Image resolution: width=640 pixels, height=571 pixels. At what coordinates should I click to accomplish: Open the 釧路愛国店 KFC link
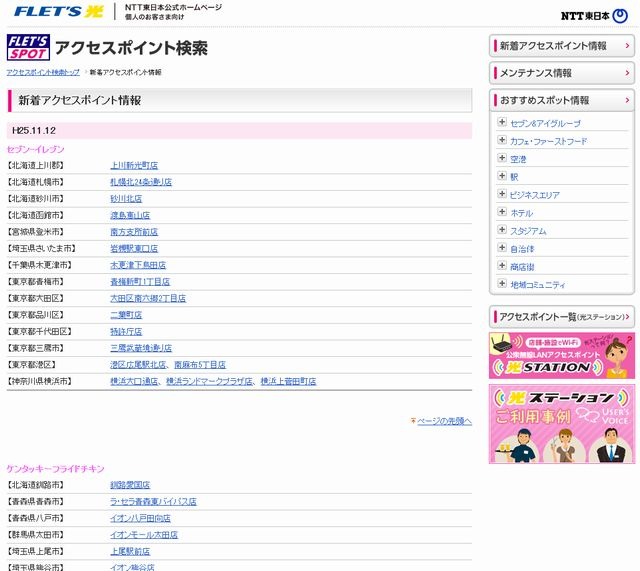click(130, 485)
